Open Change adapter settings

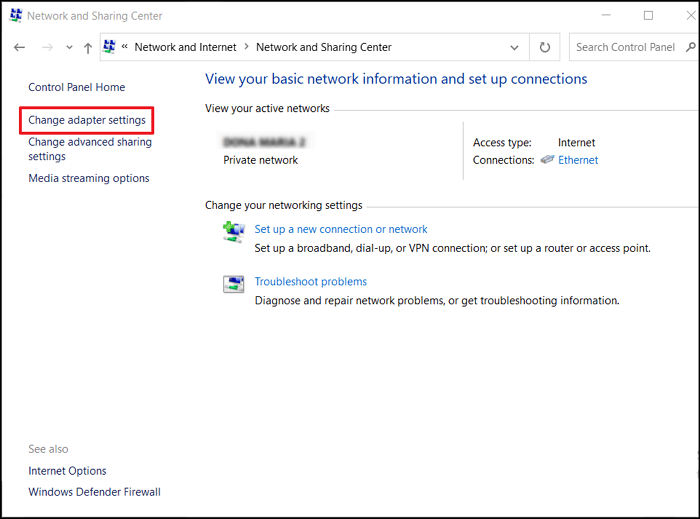pyautogui.click(x=87, y=120)
